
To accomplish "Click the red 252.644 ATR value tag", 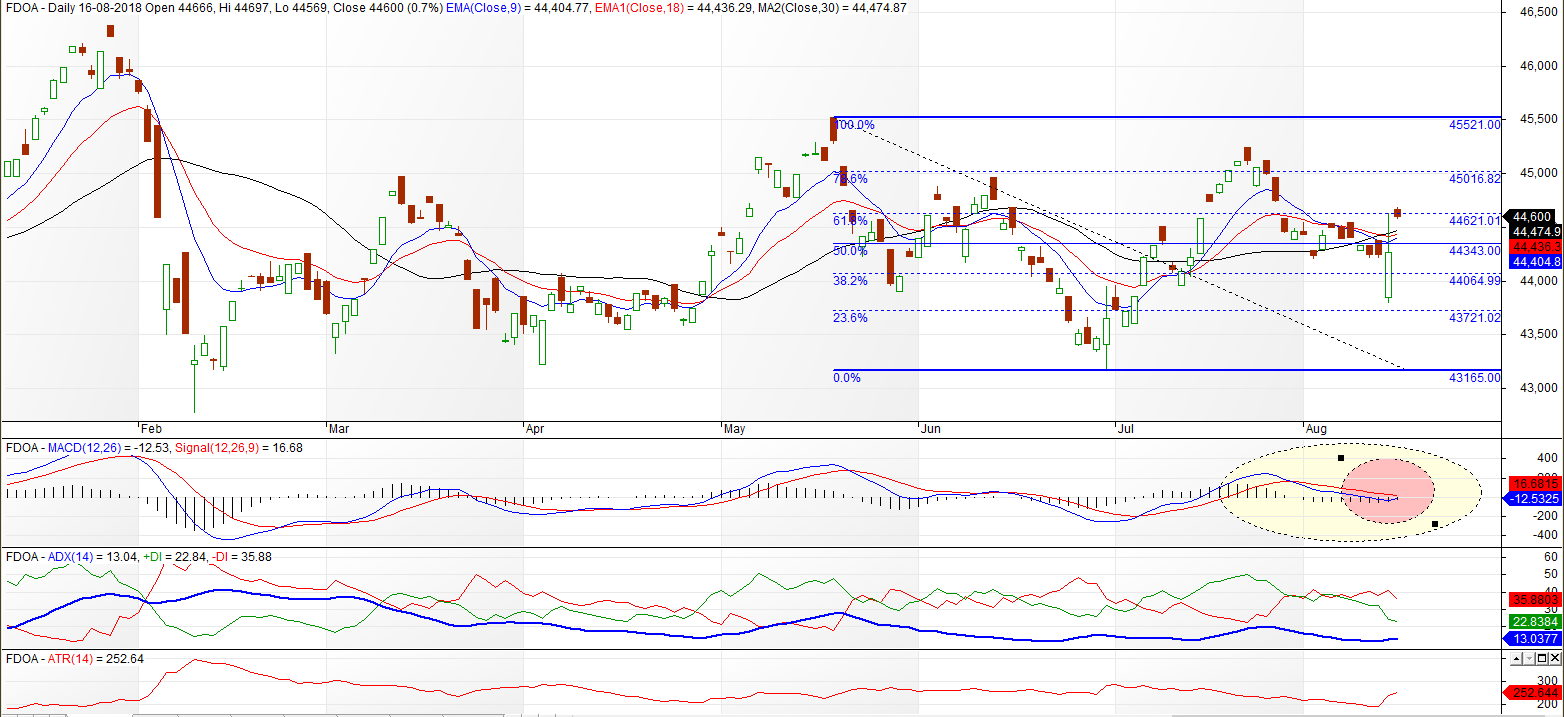I will point(1532,692).
